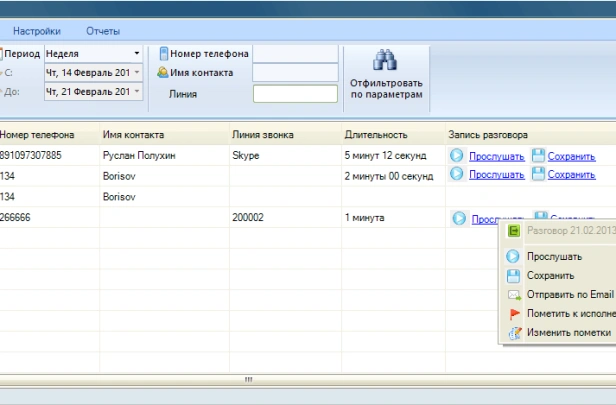This screenshot has height=405, width=616.
Task: Click save disk icon in 2 минуты 00 секунд row
Action: pyautogui.click(x=539, y=174)
